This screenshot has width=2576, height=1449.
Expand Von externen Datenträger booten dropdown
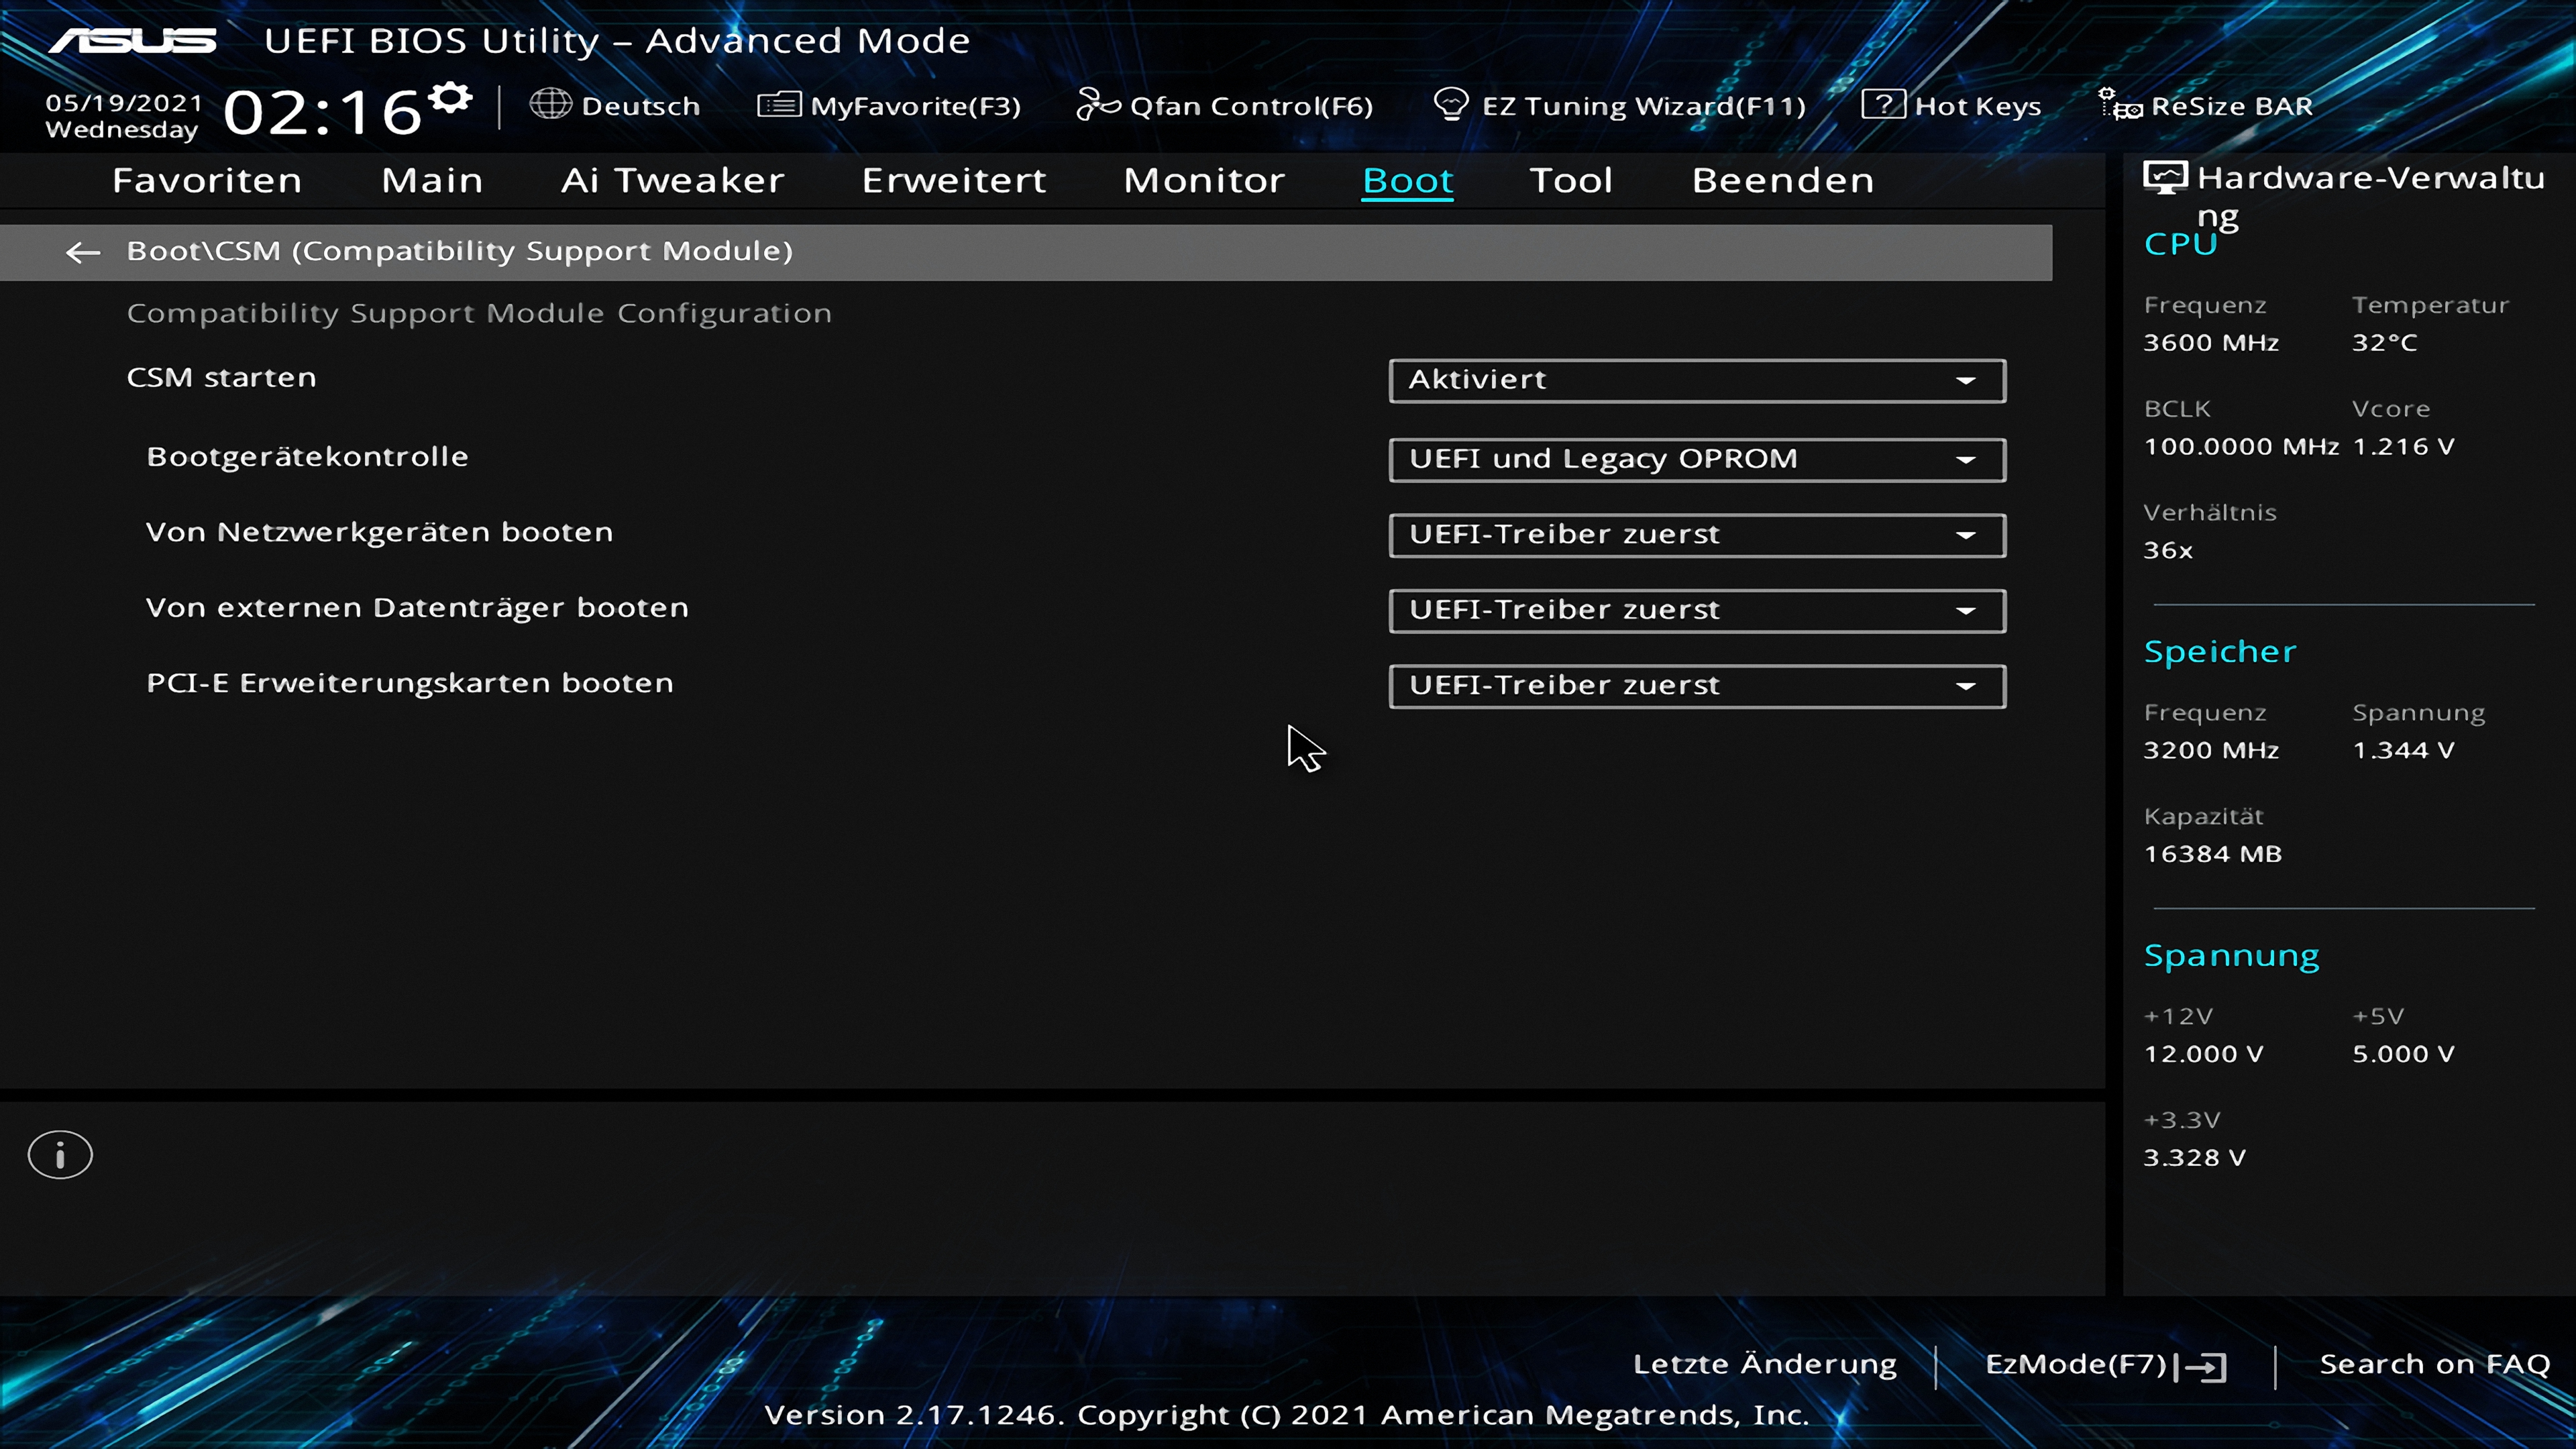point(1696,610)
